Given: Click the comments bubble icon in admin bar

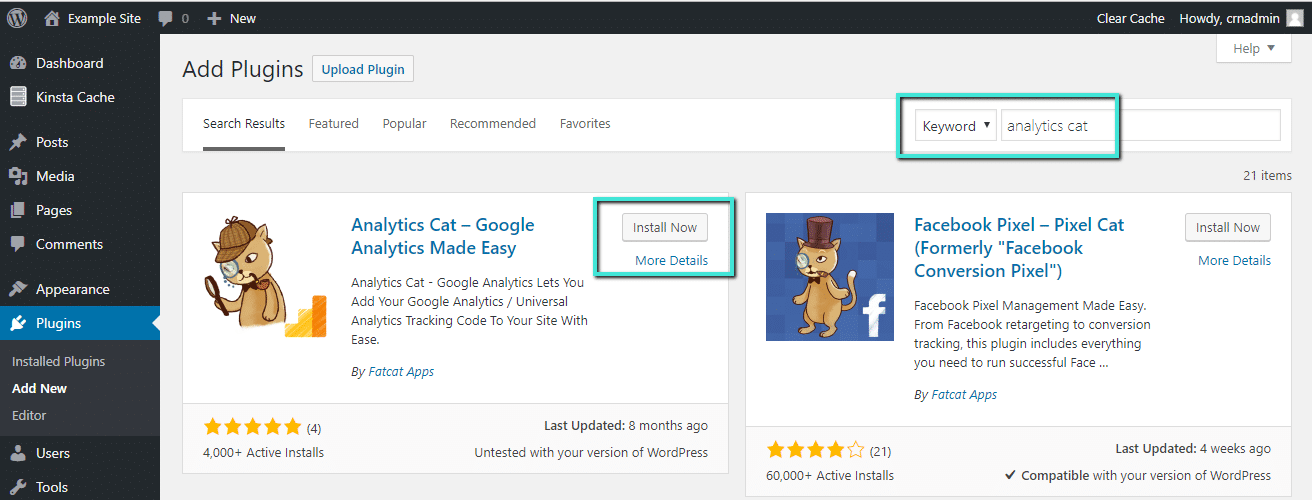Looking at the screenshot, I should point(166,18).
